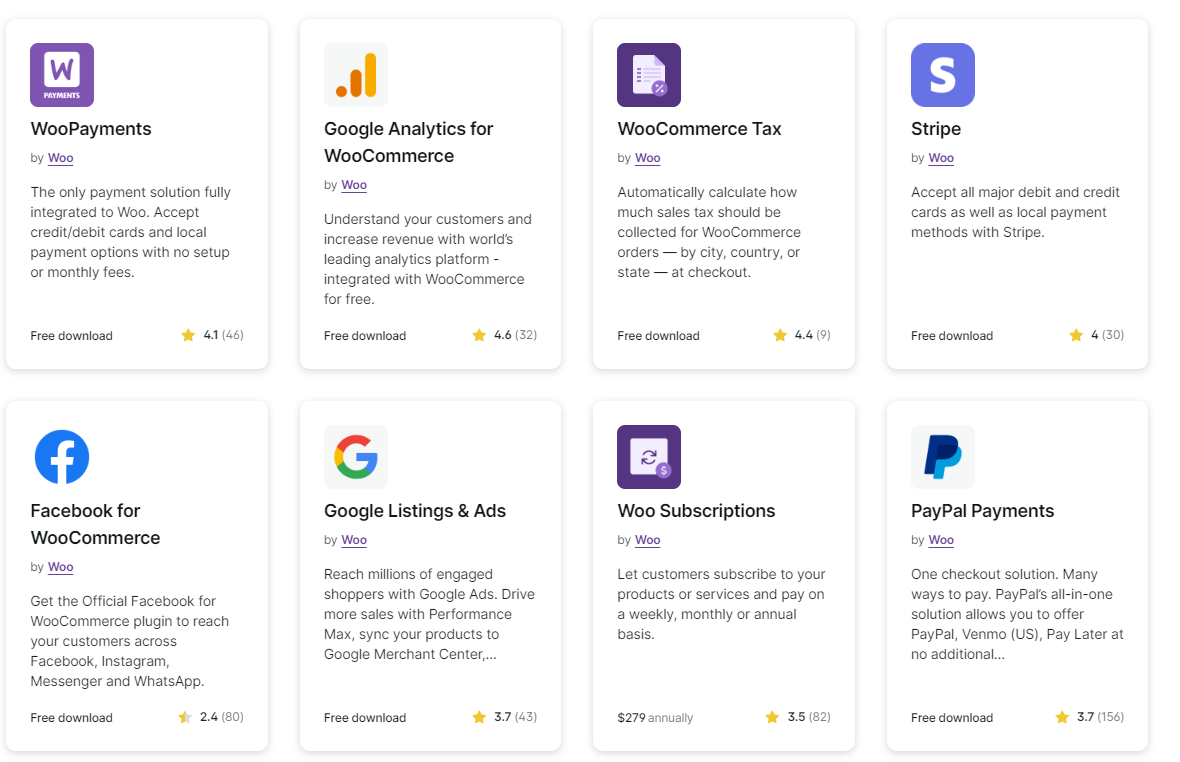Click the WooPayments logo icon
This screenshot has height=762, width=1180.
point(62,74)
